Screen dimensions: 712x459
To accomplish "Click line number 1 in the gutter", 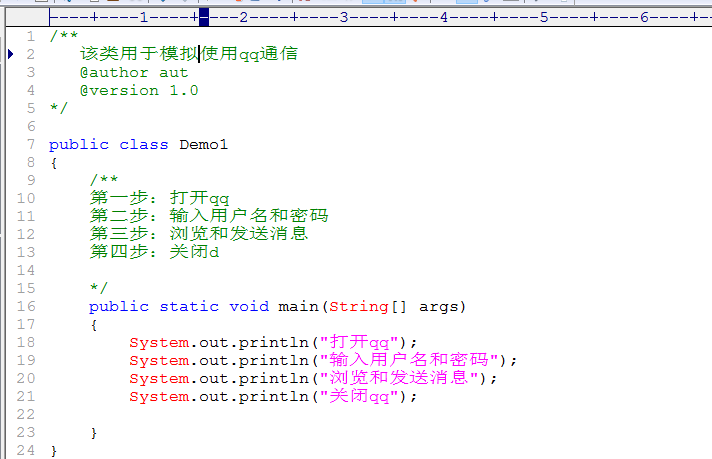I will (30, 36).
